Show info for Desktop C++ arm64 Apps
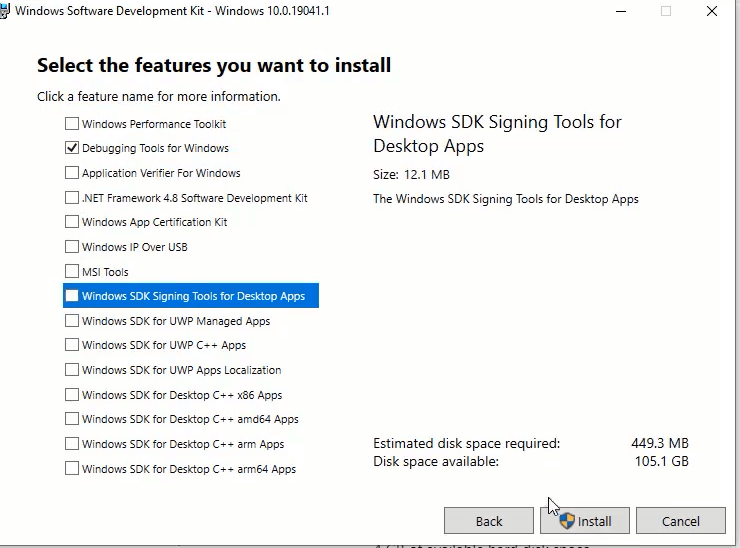Screen dimensions: 740x548 click(189, 469)
